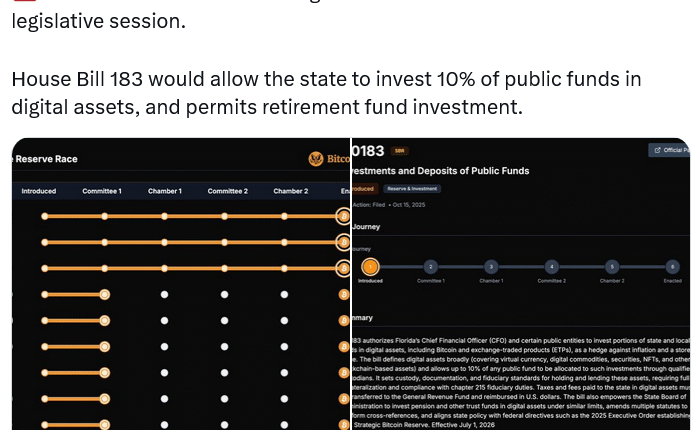
Task: Select journey step 2 circle for Committee 1
Action: 431,267
